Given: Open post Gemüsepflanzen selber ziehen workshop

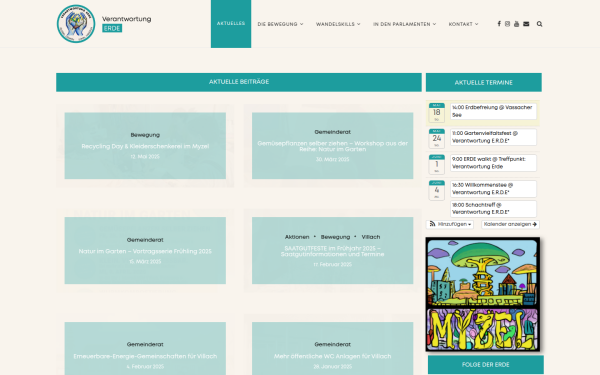Looking at the screenshot, I should [333, 146].
